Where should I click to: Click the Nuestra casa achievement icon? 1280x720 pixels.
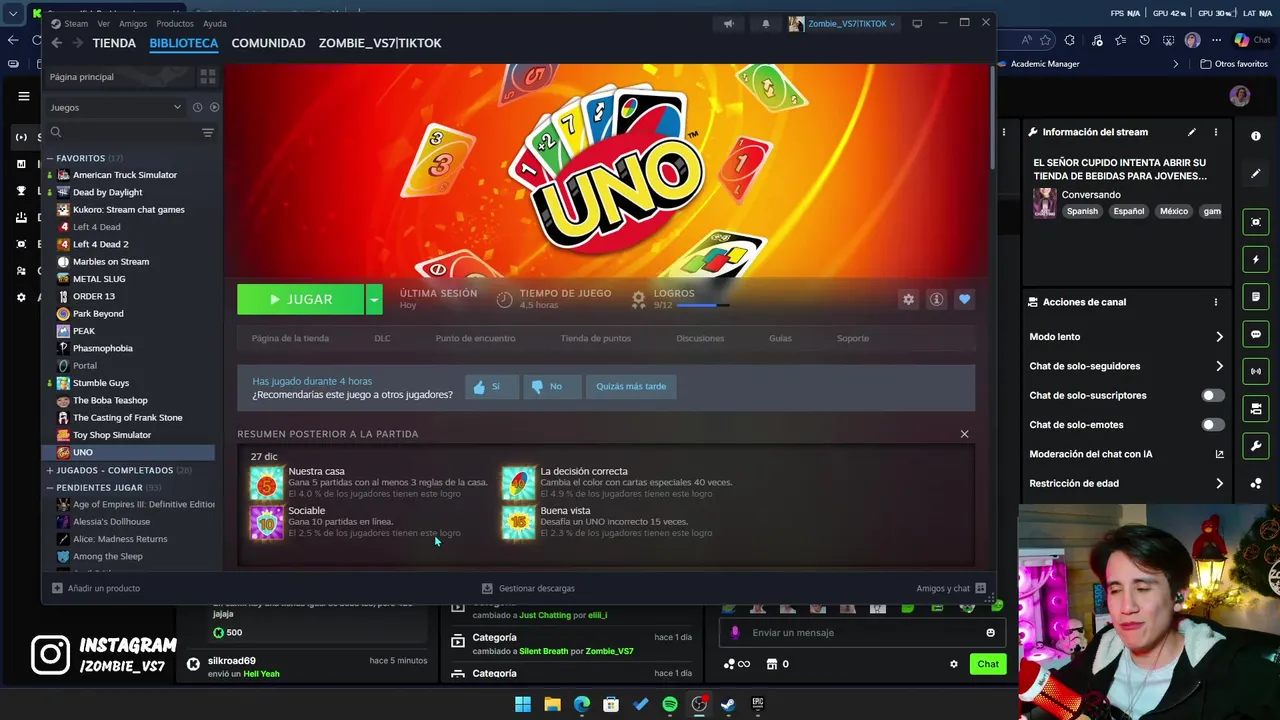pos(266,483)
